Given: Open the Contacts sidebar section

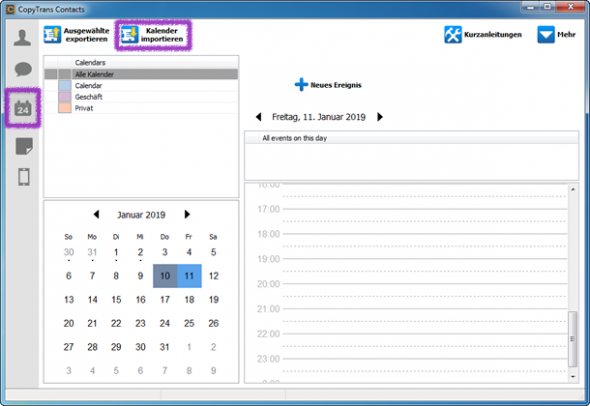Looking at the screenshot, I should point(22,38).
